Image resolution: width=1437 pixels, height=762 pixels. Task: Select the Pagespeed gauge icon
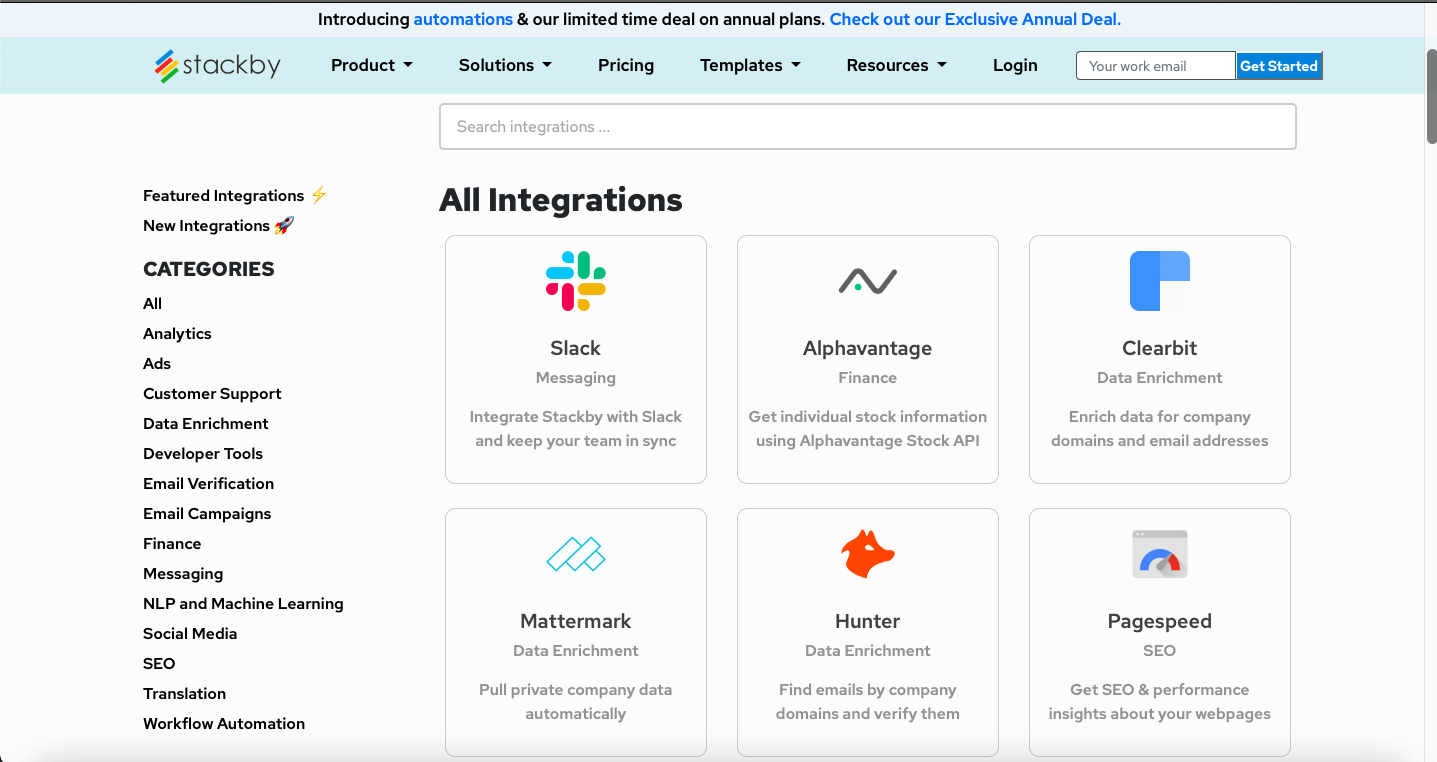1160,554
